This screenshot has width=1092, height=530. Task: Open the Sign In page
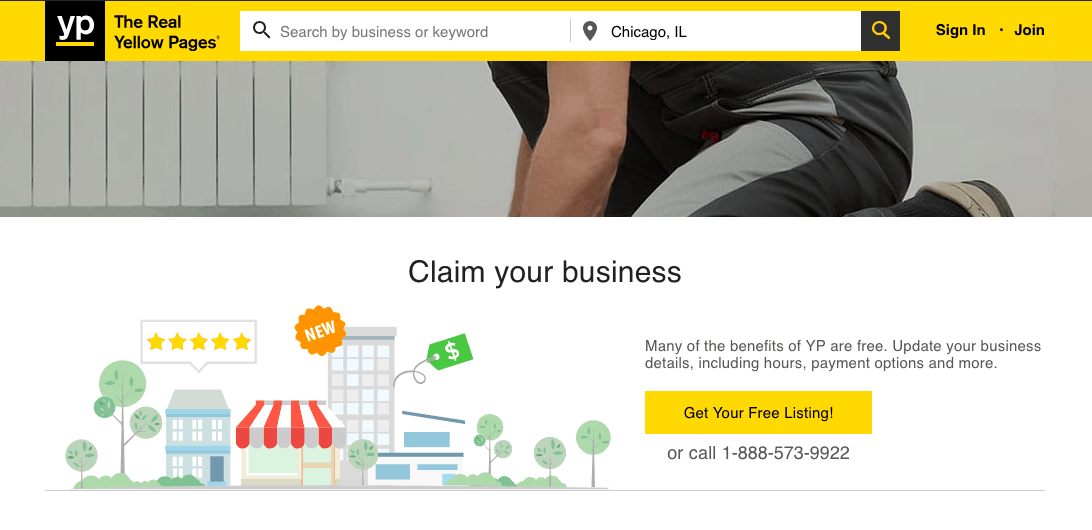[x=960, y=30]
